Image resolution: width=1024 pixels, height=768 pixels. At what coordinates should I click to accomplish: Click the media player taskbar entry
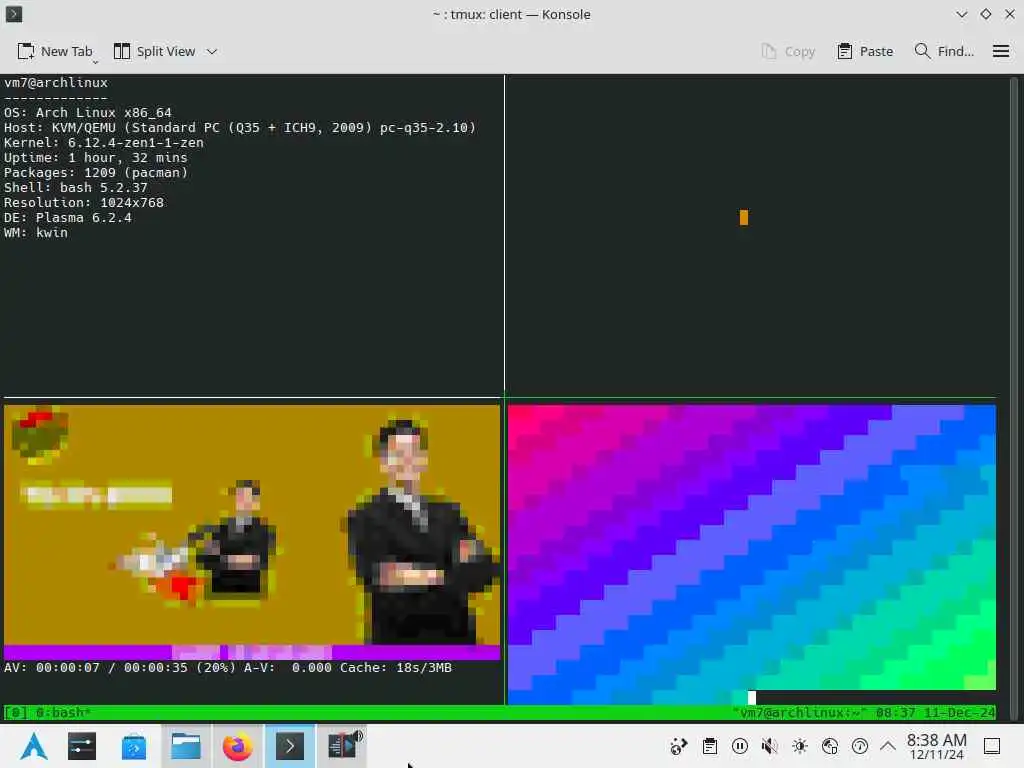click(x=342, y=746)
